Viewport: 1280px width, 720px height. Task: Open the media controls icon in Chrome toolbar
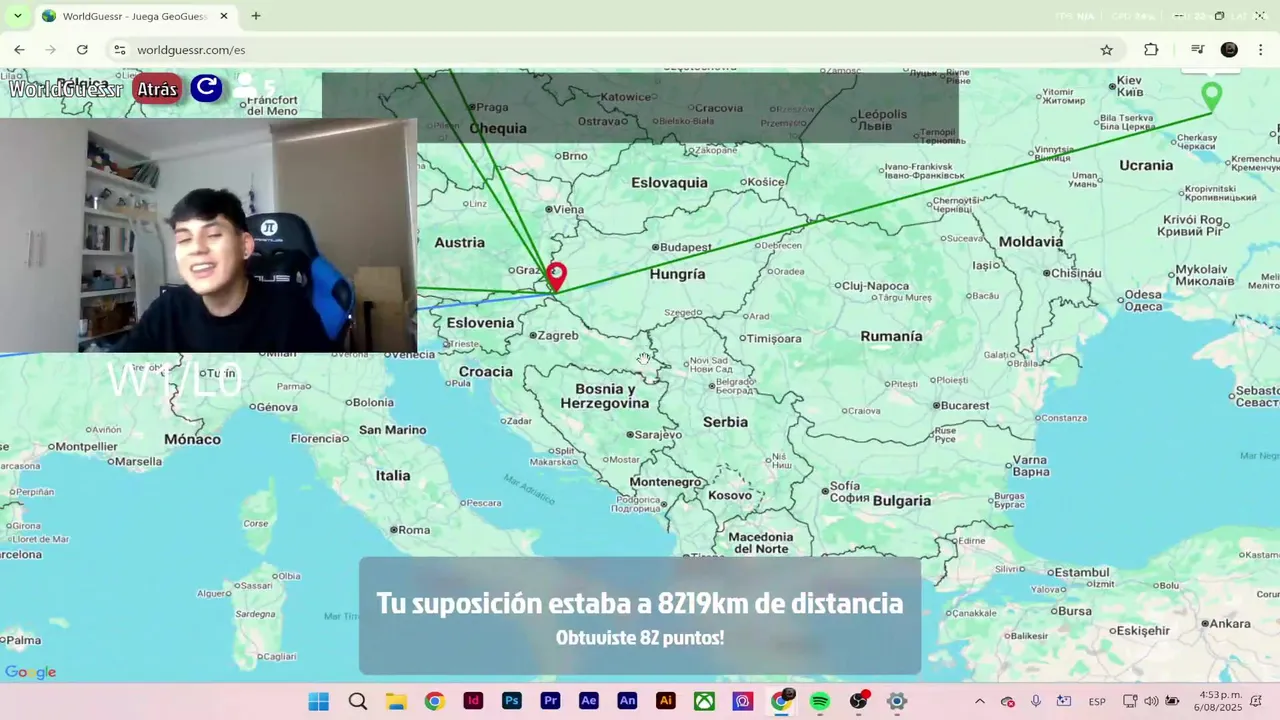(1197, 50)
